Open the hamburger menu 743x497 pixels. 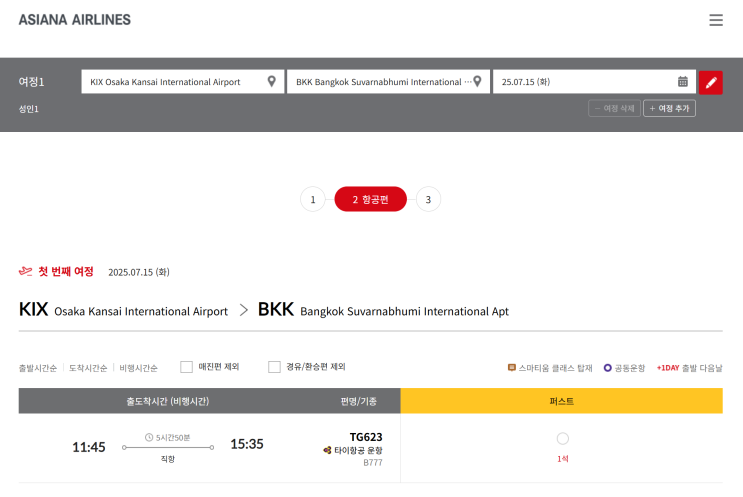715,20
